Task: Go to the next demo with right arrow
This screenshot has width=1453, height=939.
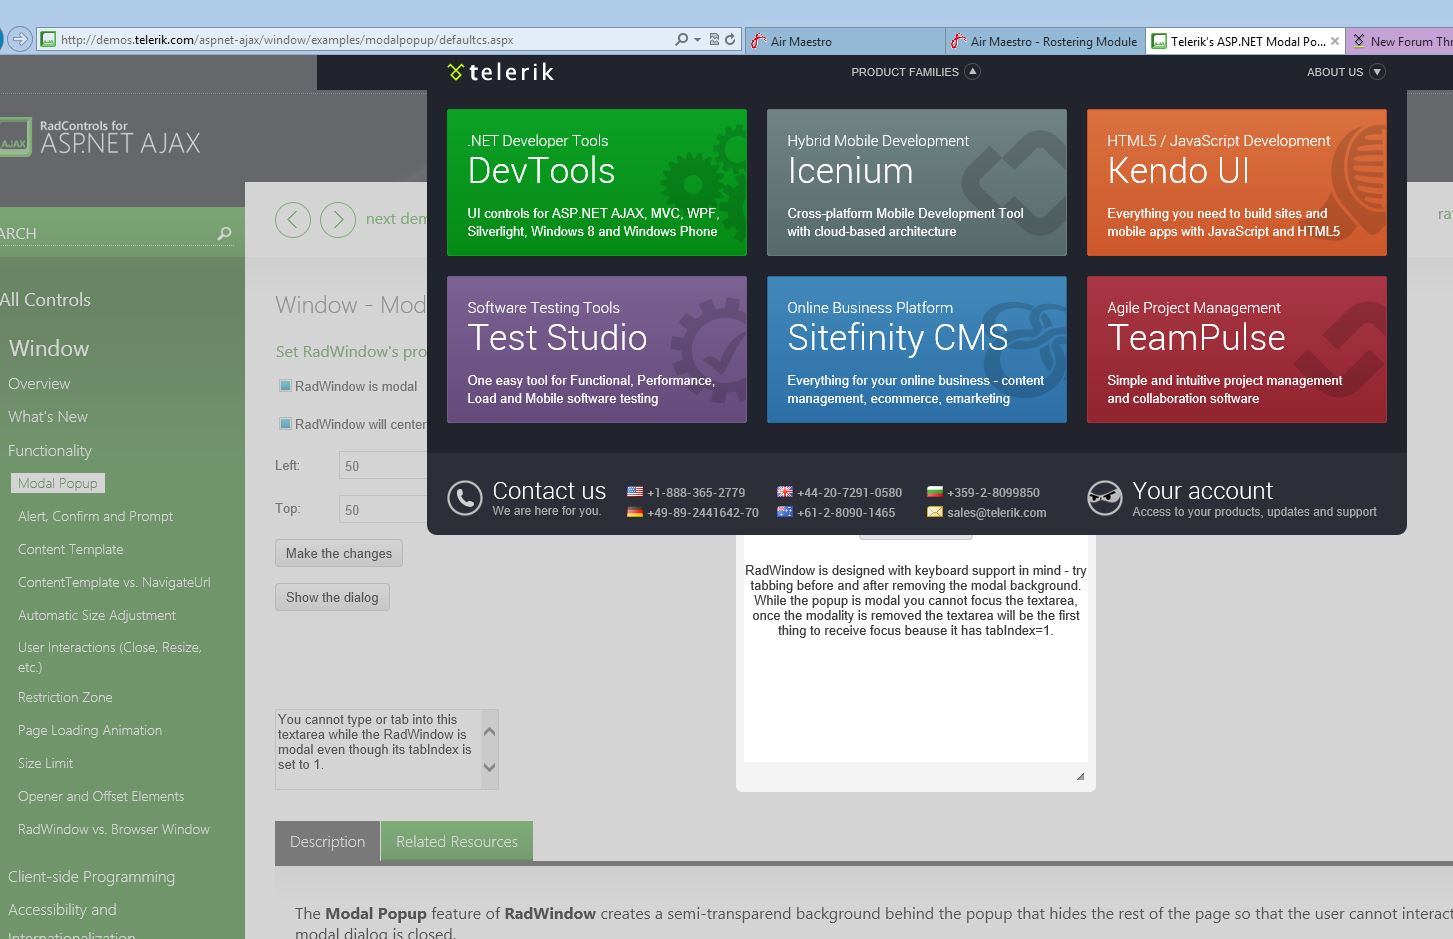Action: point(338,219)
